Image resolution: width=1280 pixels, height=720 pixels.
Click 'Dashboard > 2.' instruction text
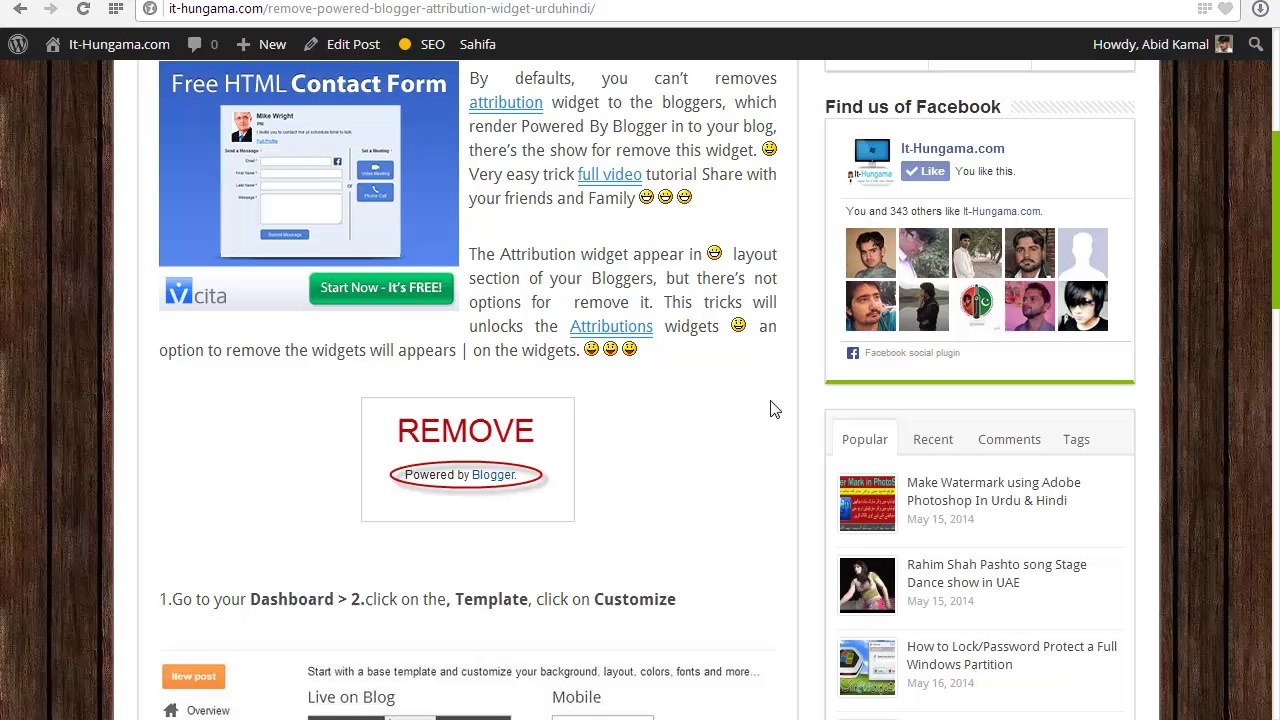coord(307,600)
